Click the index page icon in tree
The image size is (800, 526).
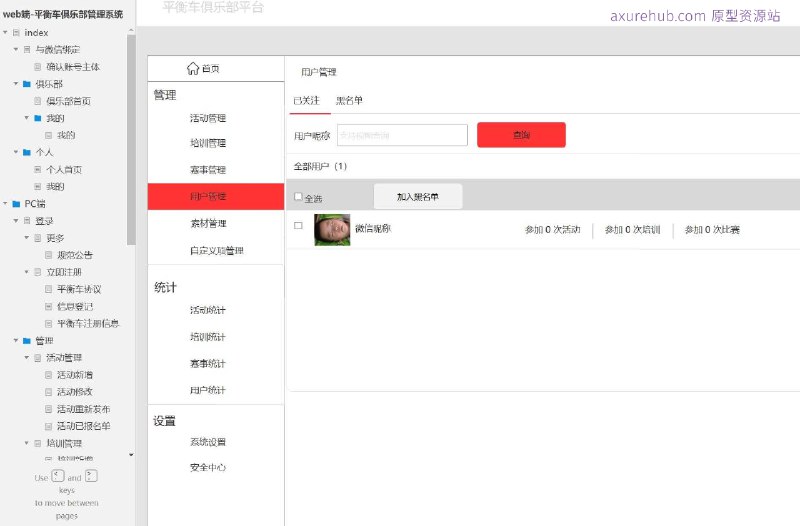(x=16, y=33)
